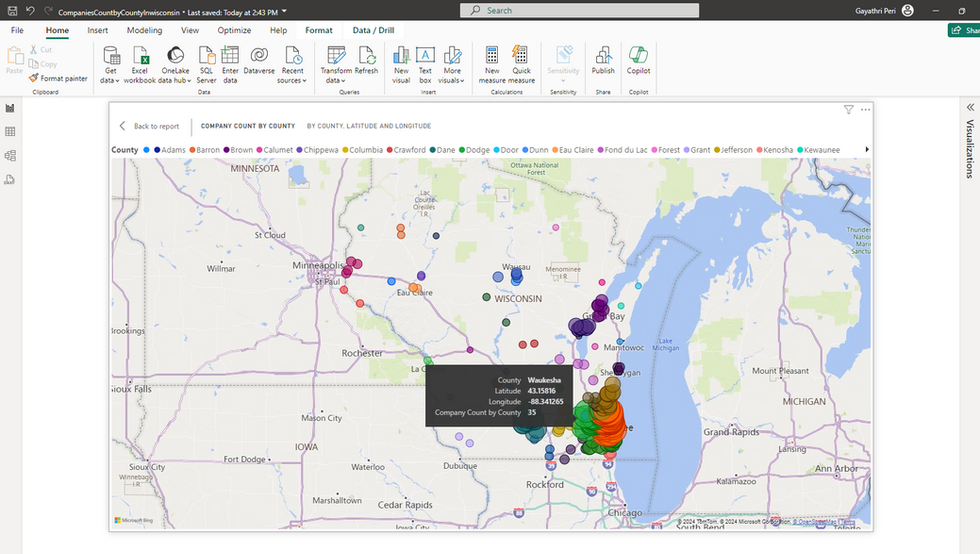This screenshot has height=554, width=980.
Task: Open OneLake data hub
Action: (175, 64)
